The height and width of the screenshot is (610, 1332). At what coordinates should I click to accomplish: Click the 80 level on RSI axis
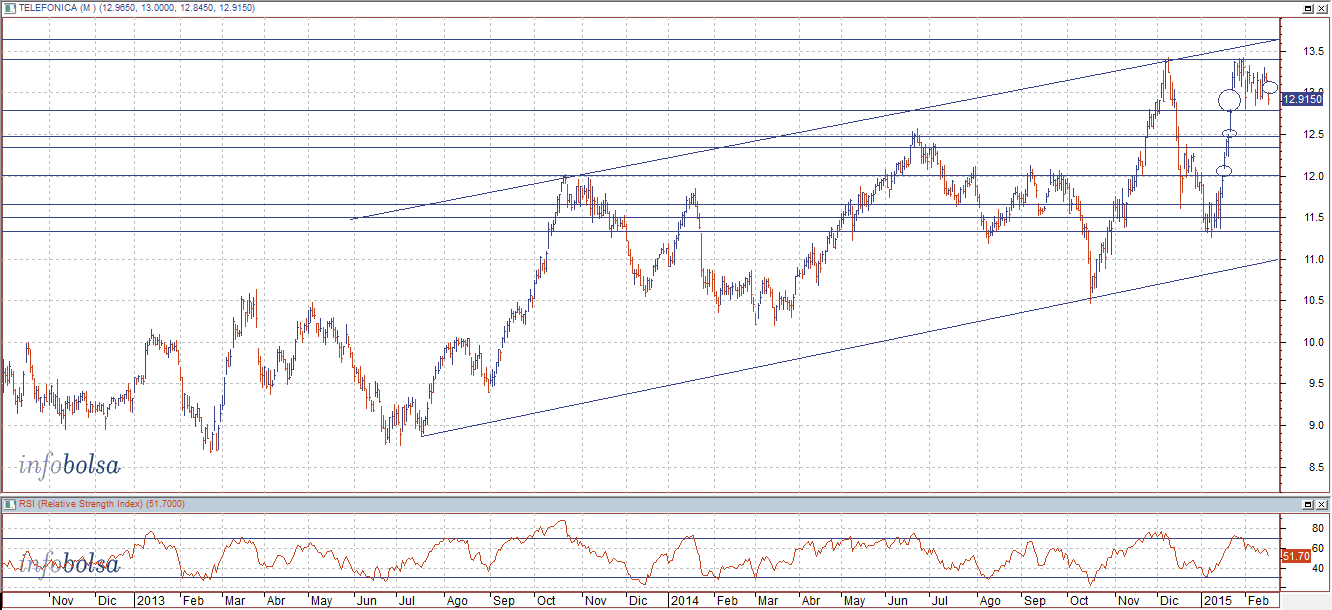[1319, 527]
